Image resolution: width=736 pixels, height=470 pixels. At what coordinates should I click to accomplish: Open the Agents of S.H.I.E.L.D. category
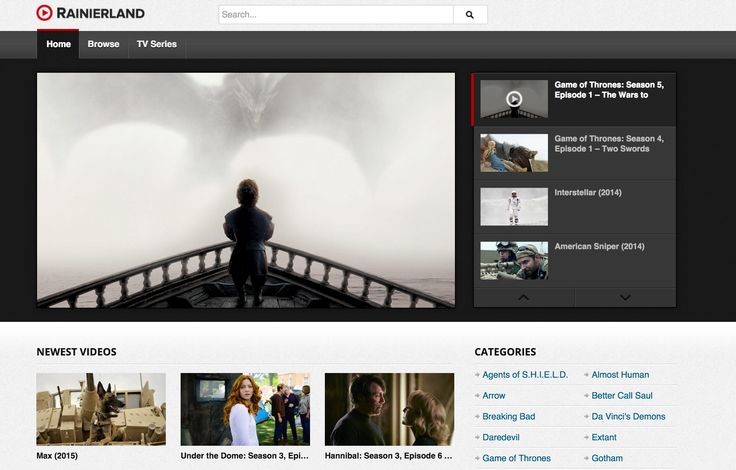pyautogui.click(x=525, y=375)
